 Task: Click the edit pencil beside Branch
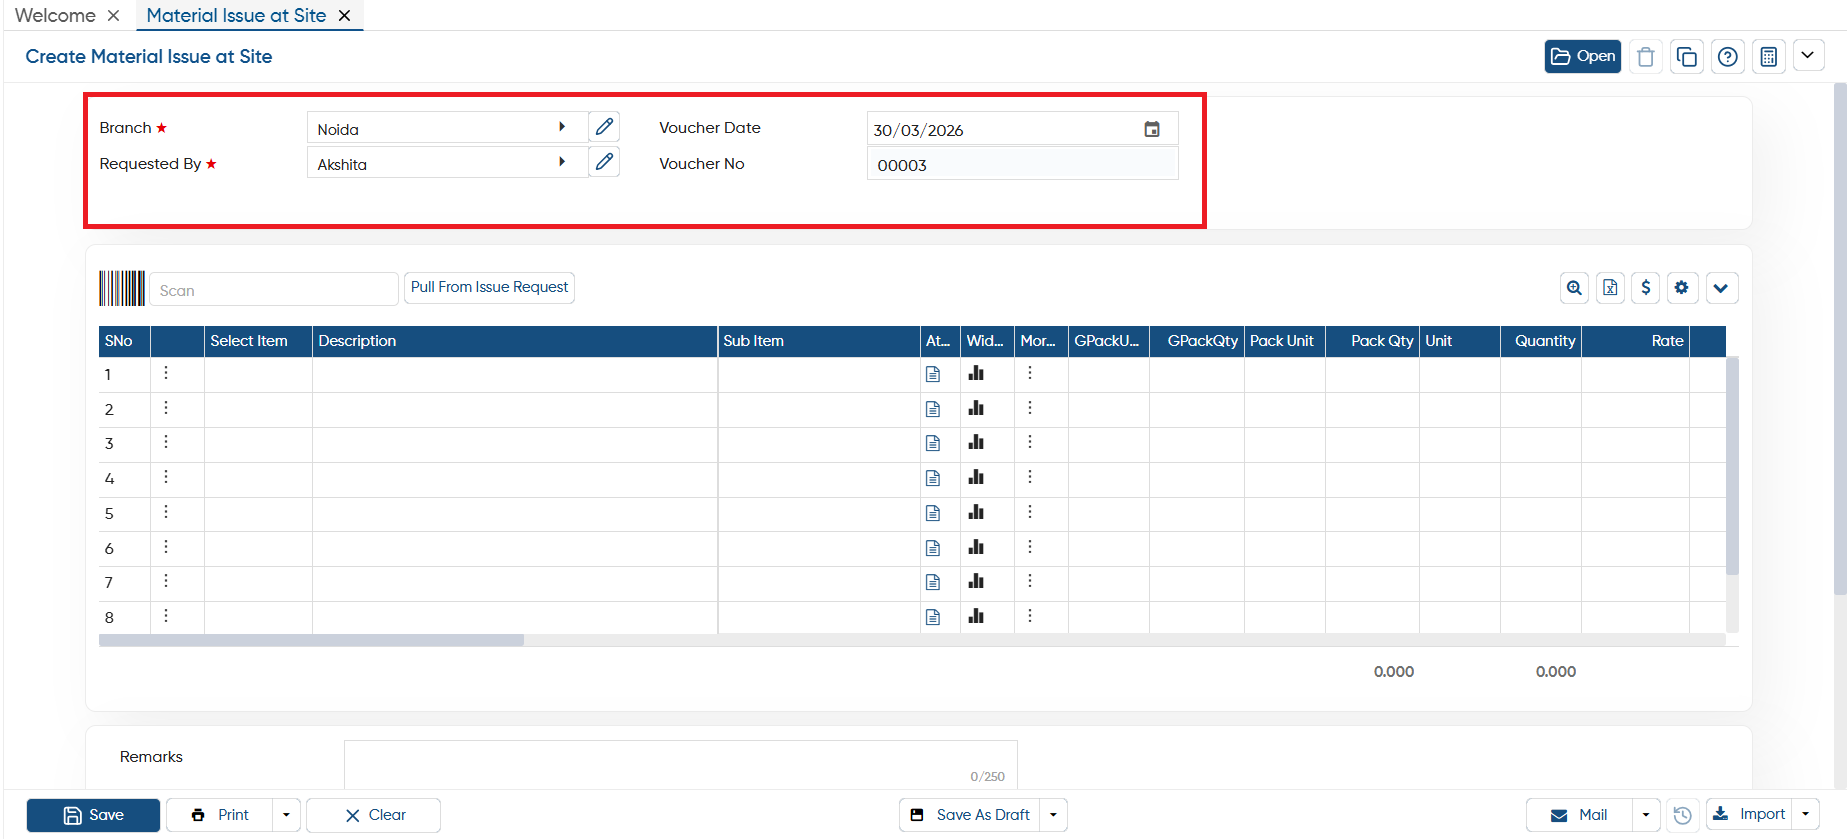[x=604, y=127]
